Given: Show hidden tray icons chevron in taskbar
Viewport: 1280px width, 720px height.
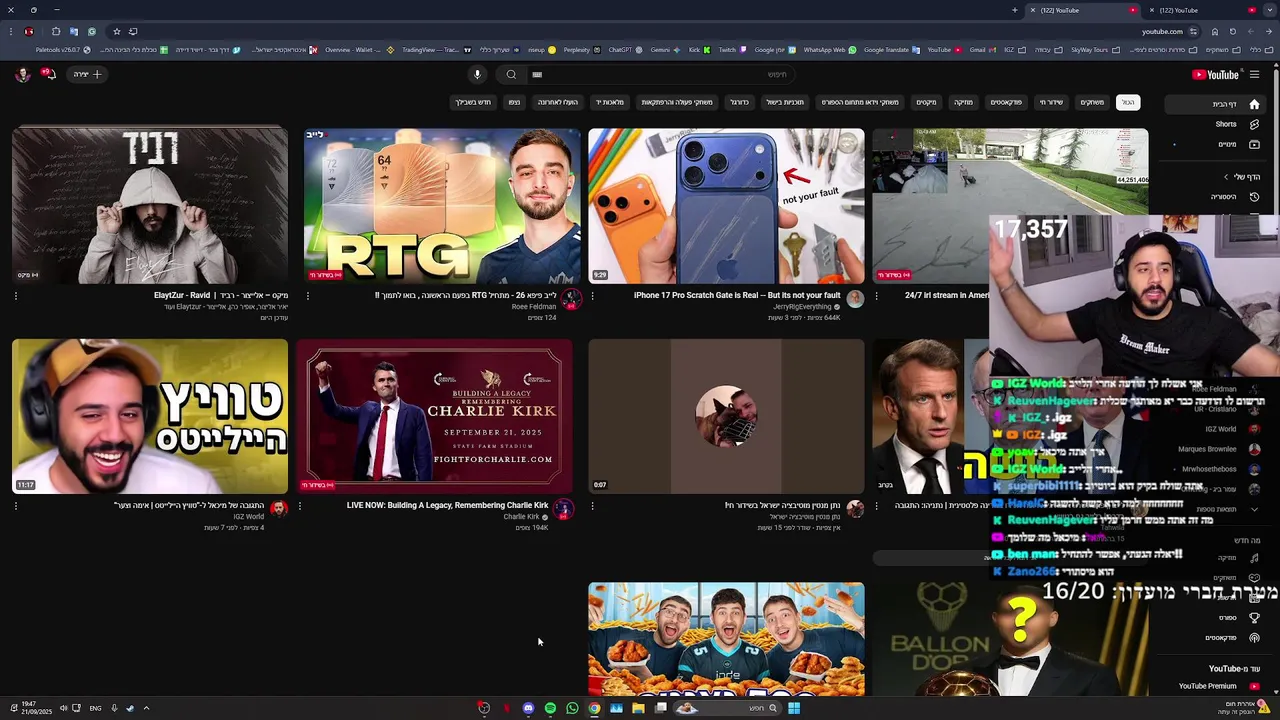Looking at the screenshot, I should click(x=146, y=708).
